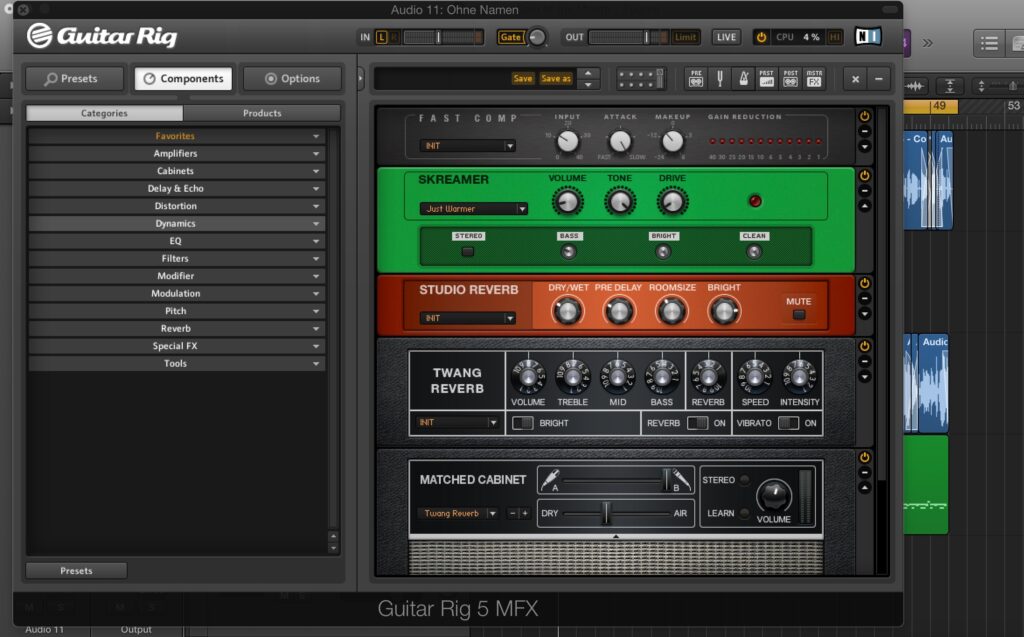Click the Matched Cabinet A/B mic slider
Screen dimensions: 1024x637
click(x=616, y=481)
